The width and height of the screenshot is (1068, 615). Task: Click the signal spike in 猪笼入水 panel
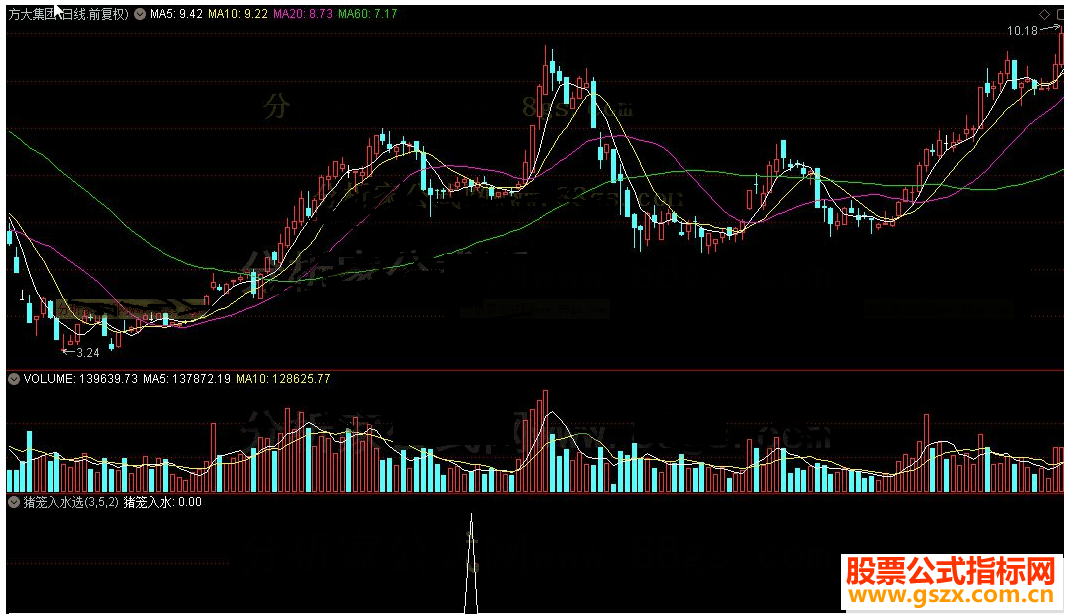click(x=471, y=564)
